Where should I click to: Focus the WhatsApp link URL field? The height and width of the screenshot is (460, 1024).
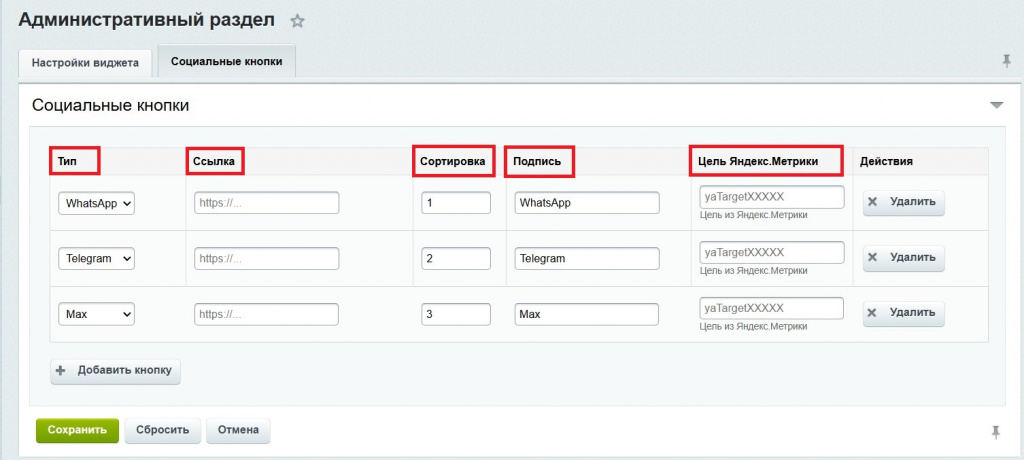[x=267, y=203]
